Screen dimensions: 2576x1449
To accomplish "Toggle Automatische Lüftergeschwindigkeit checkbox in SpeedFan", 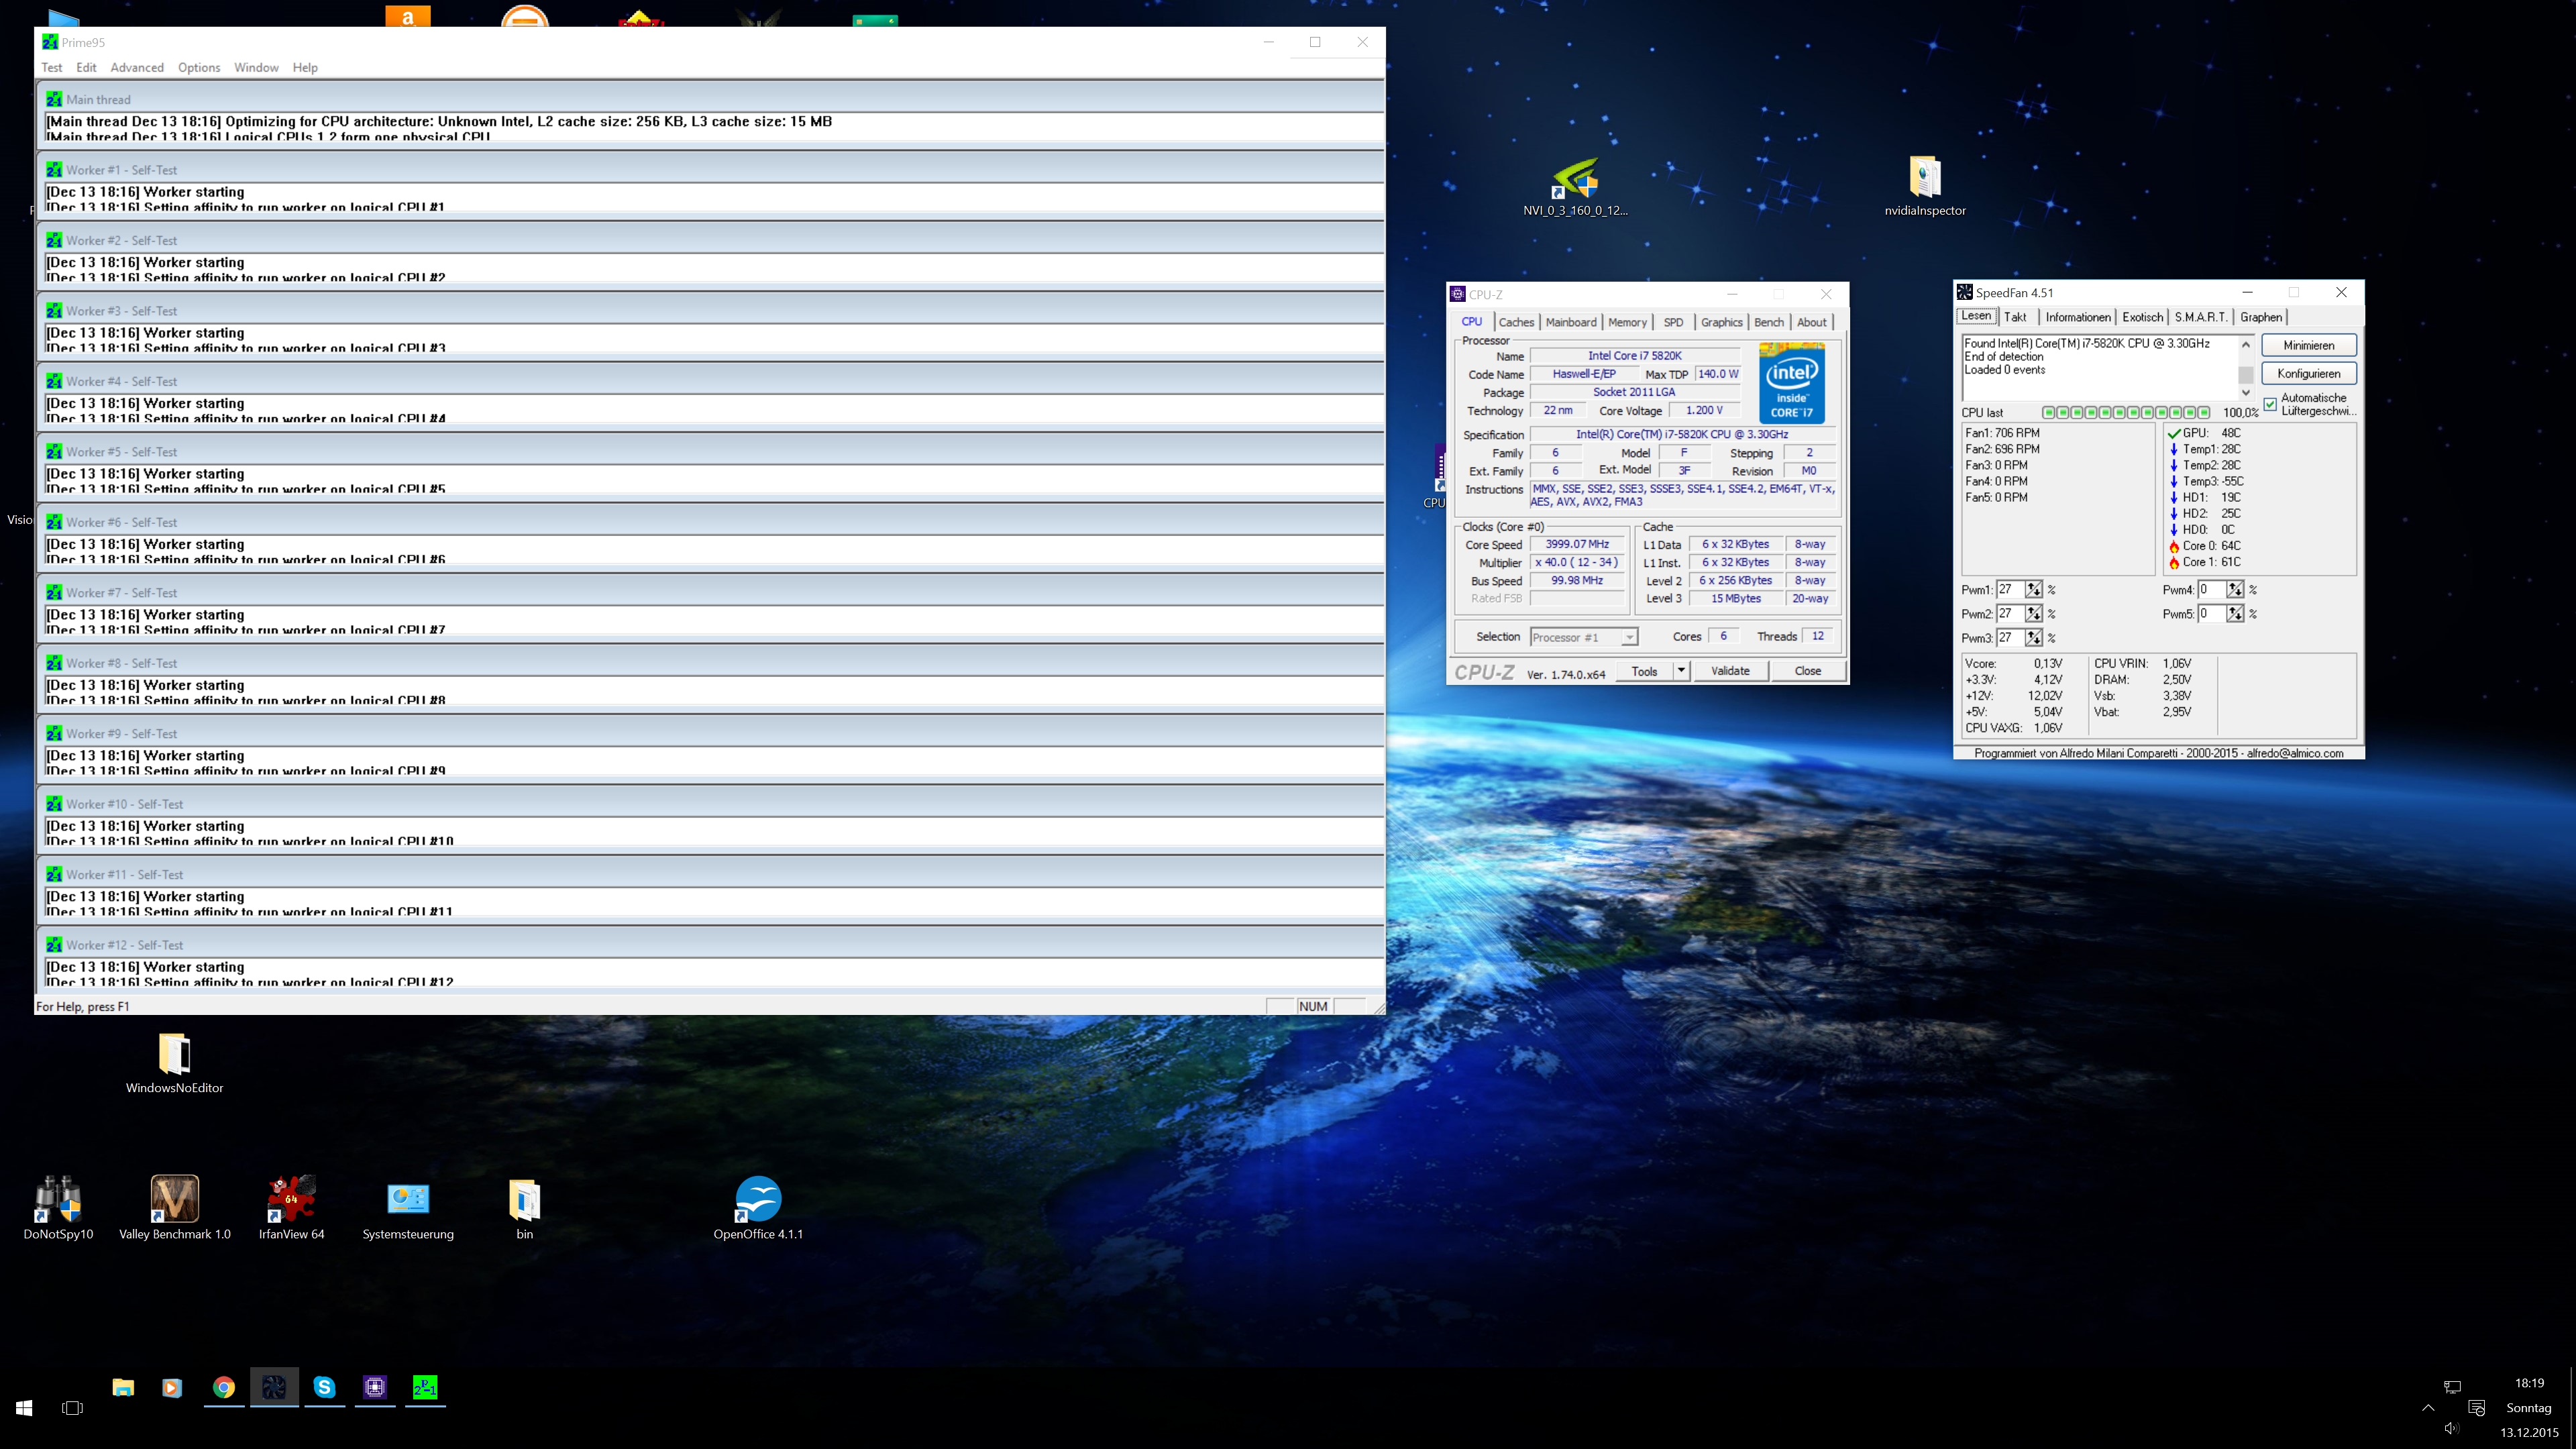I will (x=2271, y=404).
